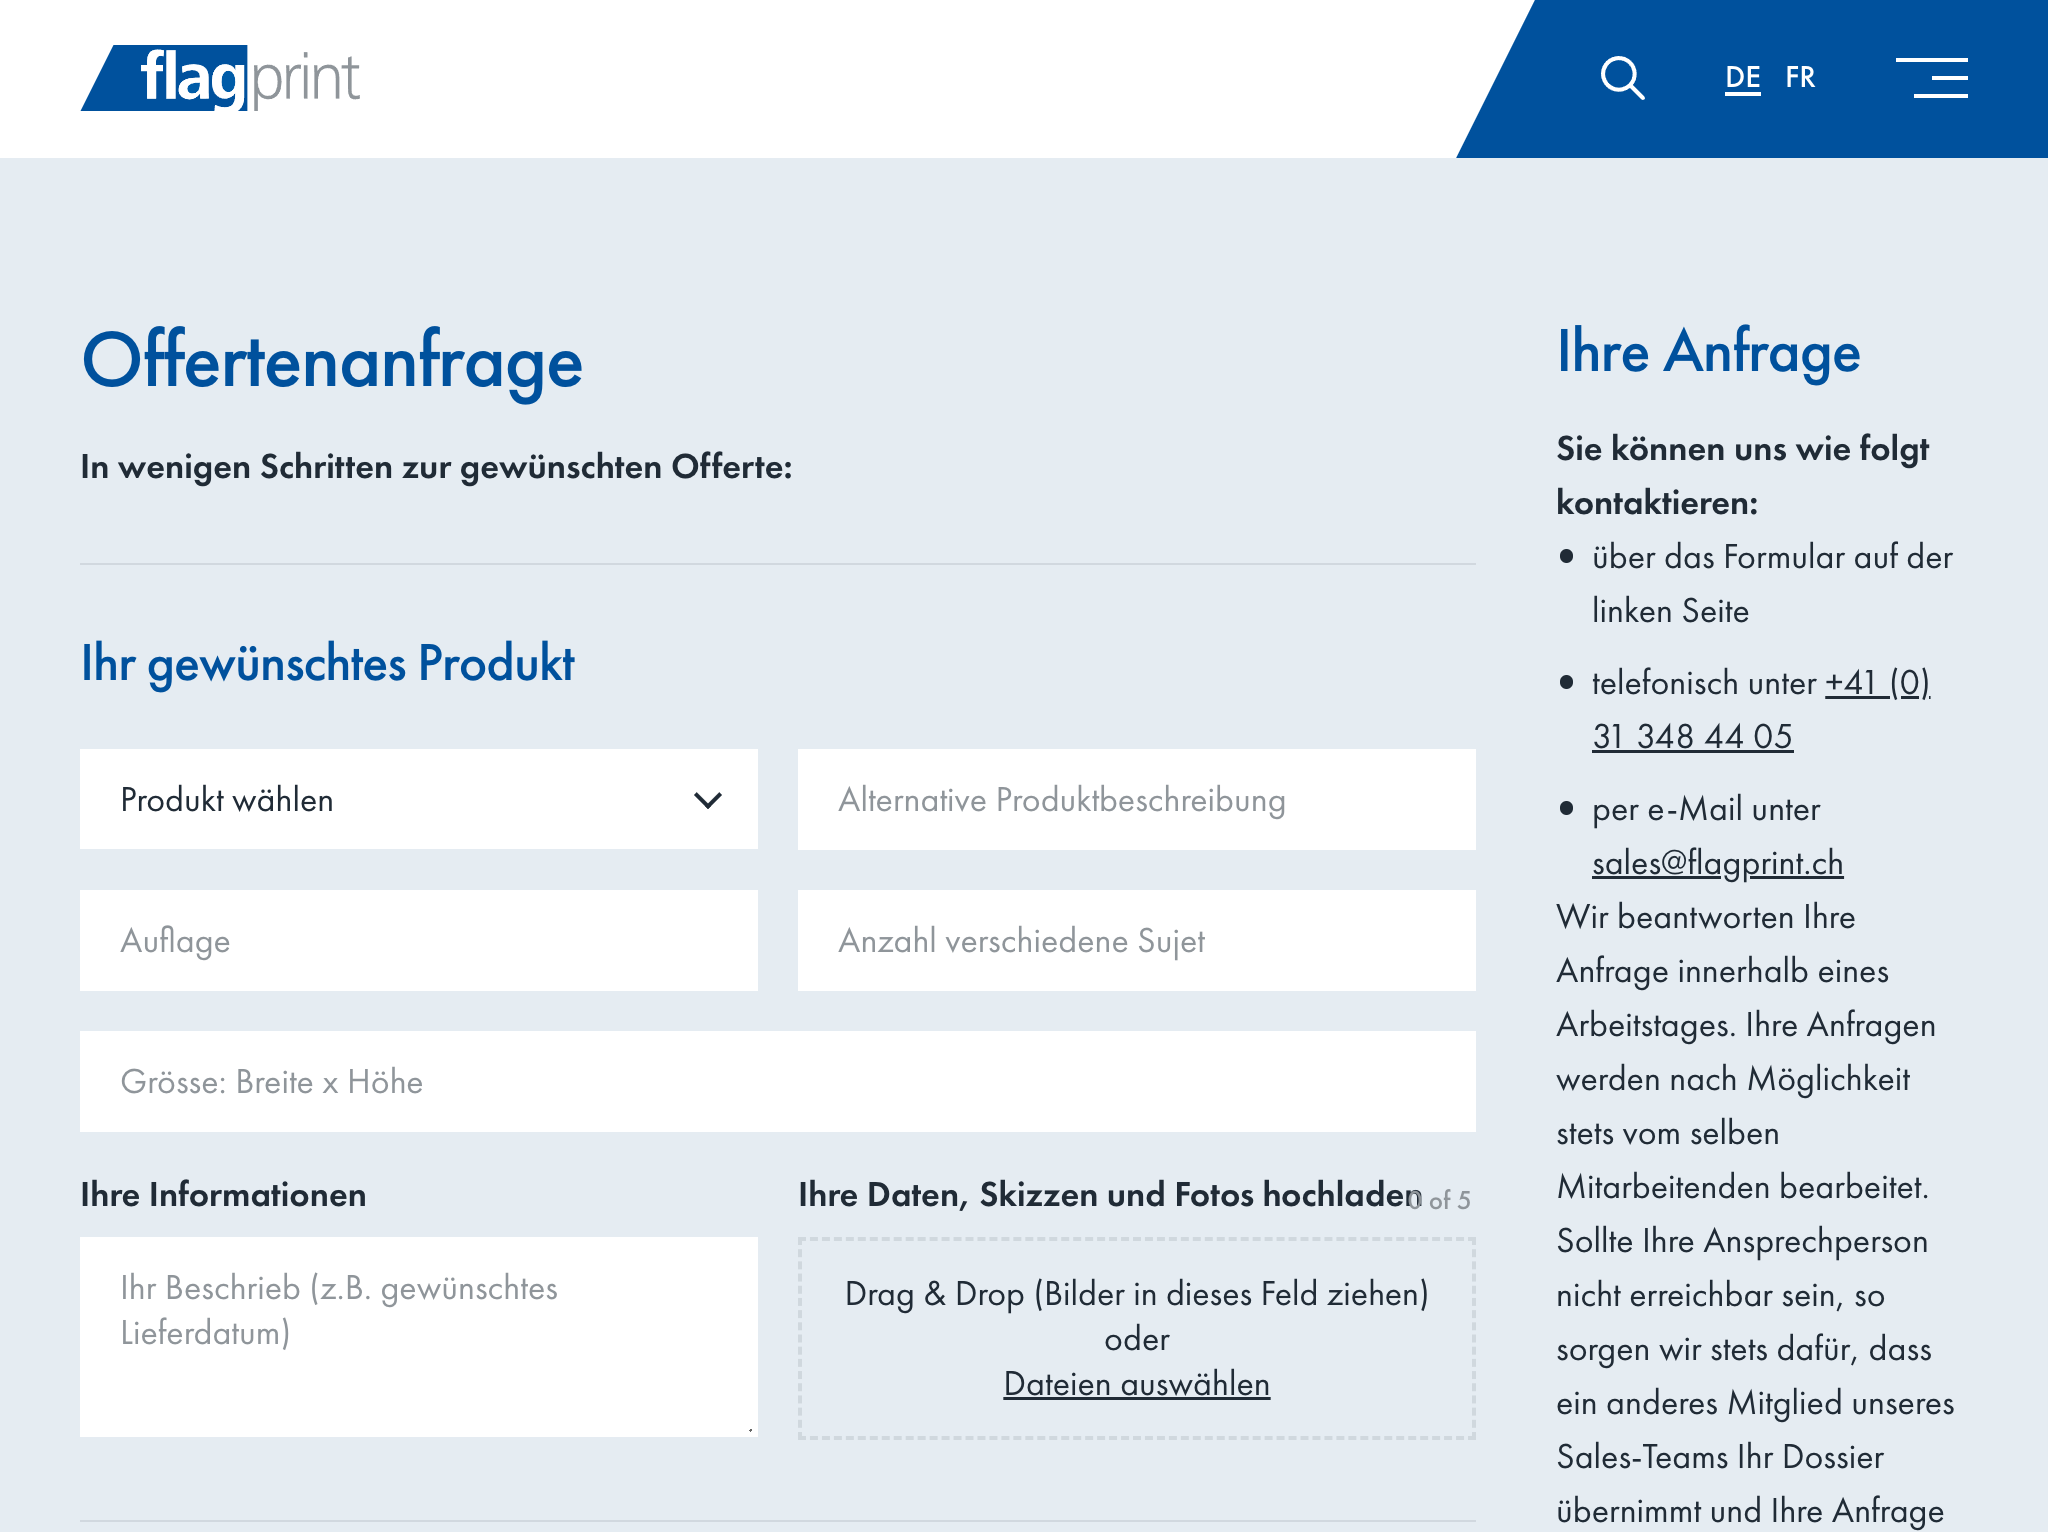
Task: Click the flagprint logo
Action: point(221,78)
